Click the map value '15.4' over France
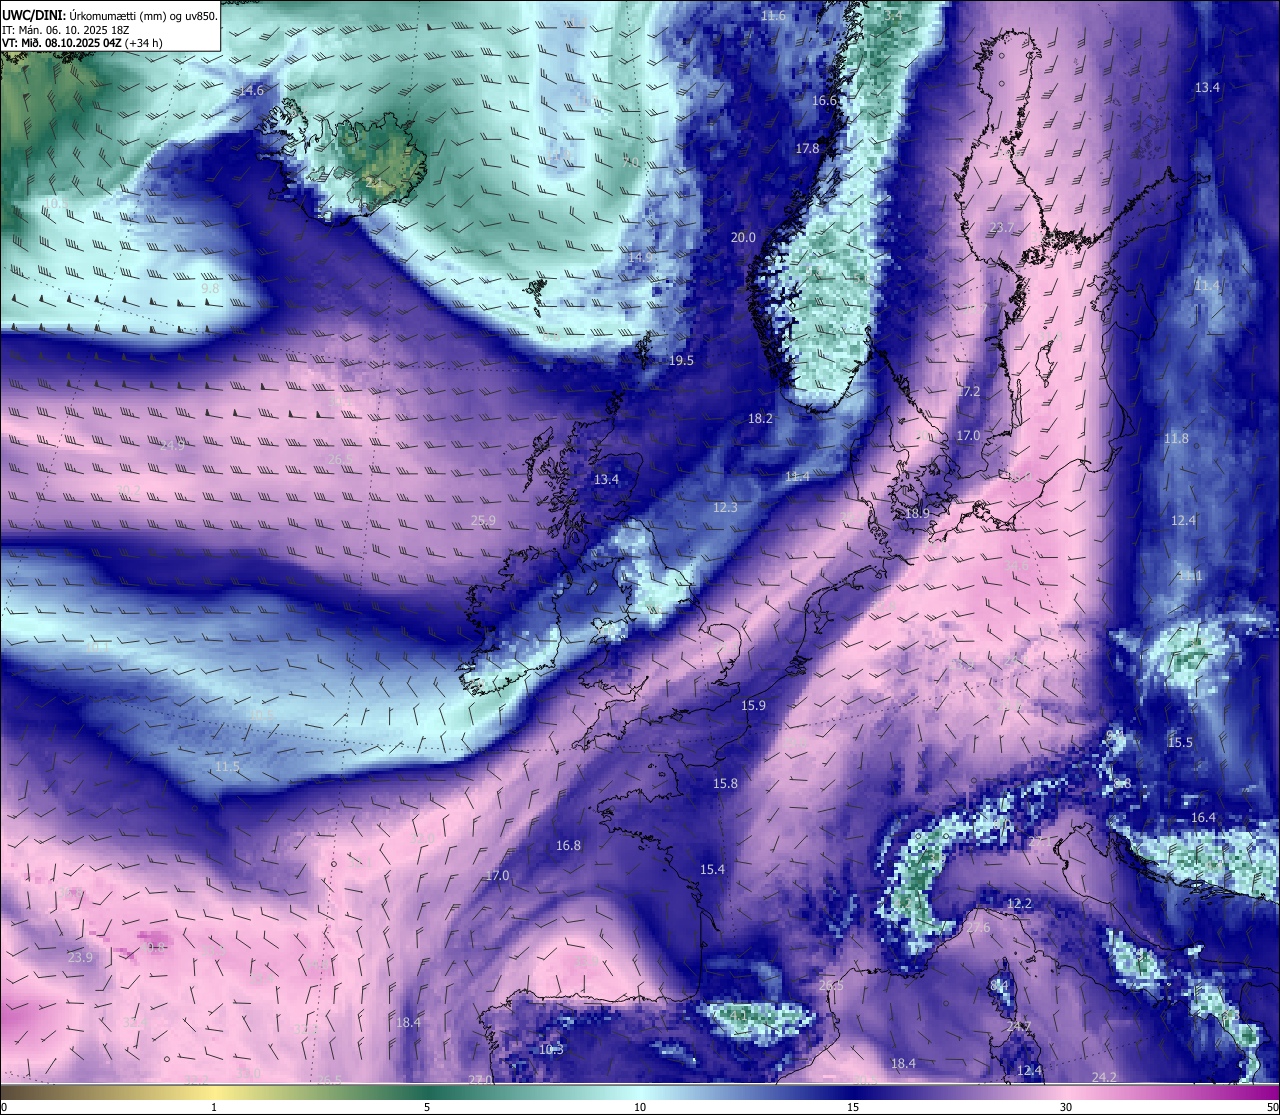Viewport: 1280px width, 1115px height. click(712, 870)
